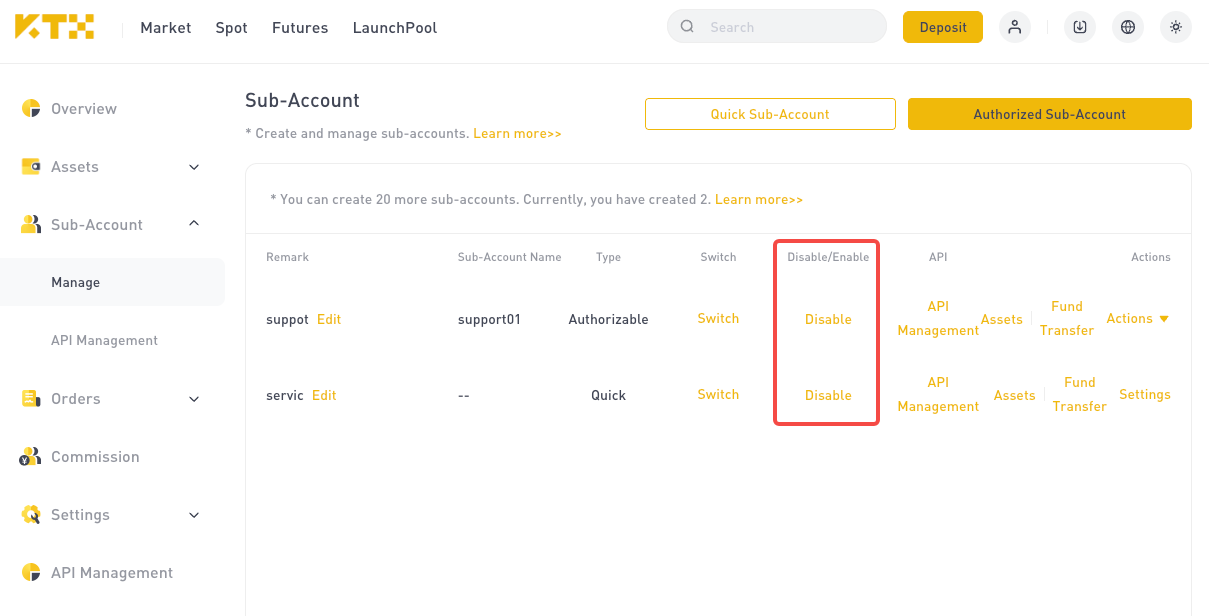Click into the Search field
The height and width of the screenshot is (616, 1209).
point(777,27)
